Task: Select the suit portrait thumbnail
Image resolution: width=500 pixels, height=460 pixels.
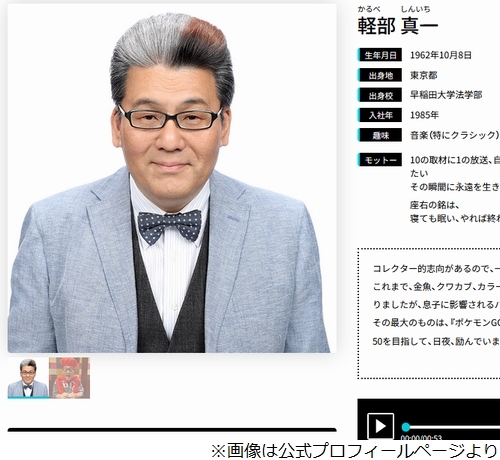Action: 28,378
